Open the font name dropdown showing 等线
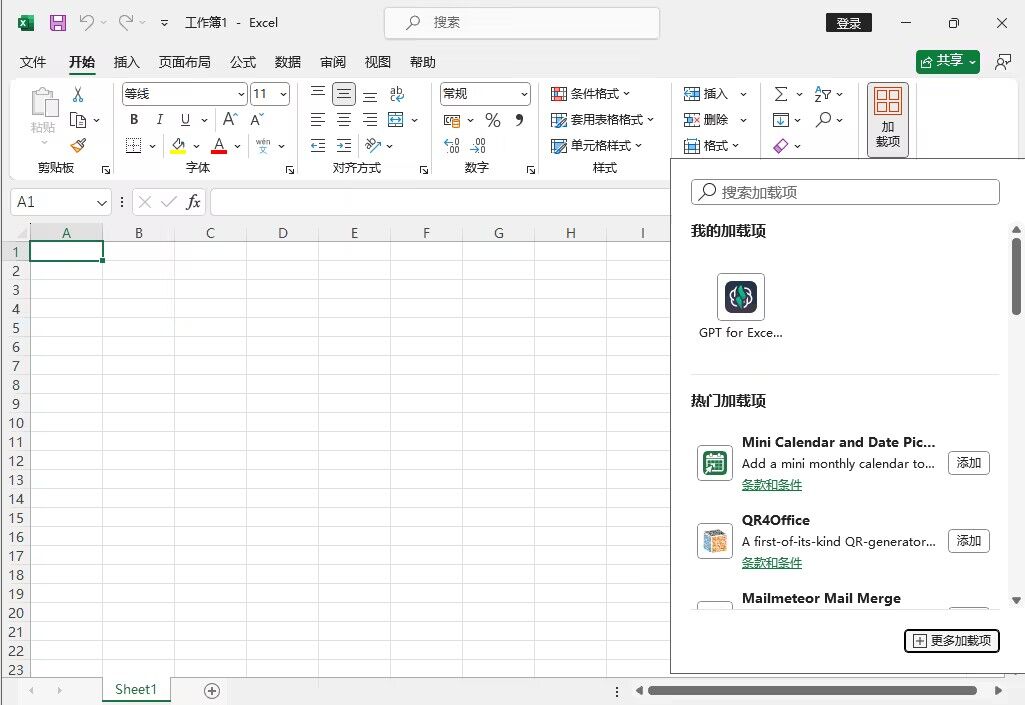 point(185,94)
